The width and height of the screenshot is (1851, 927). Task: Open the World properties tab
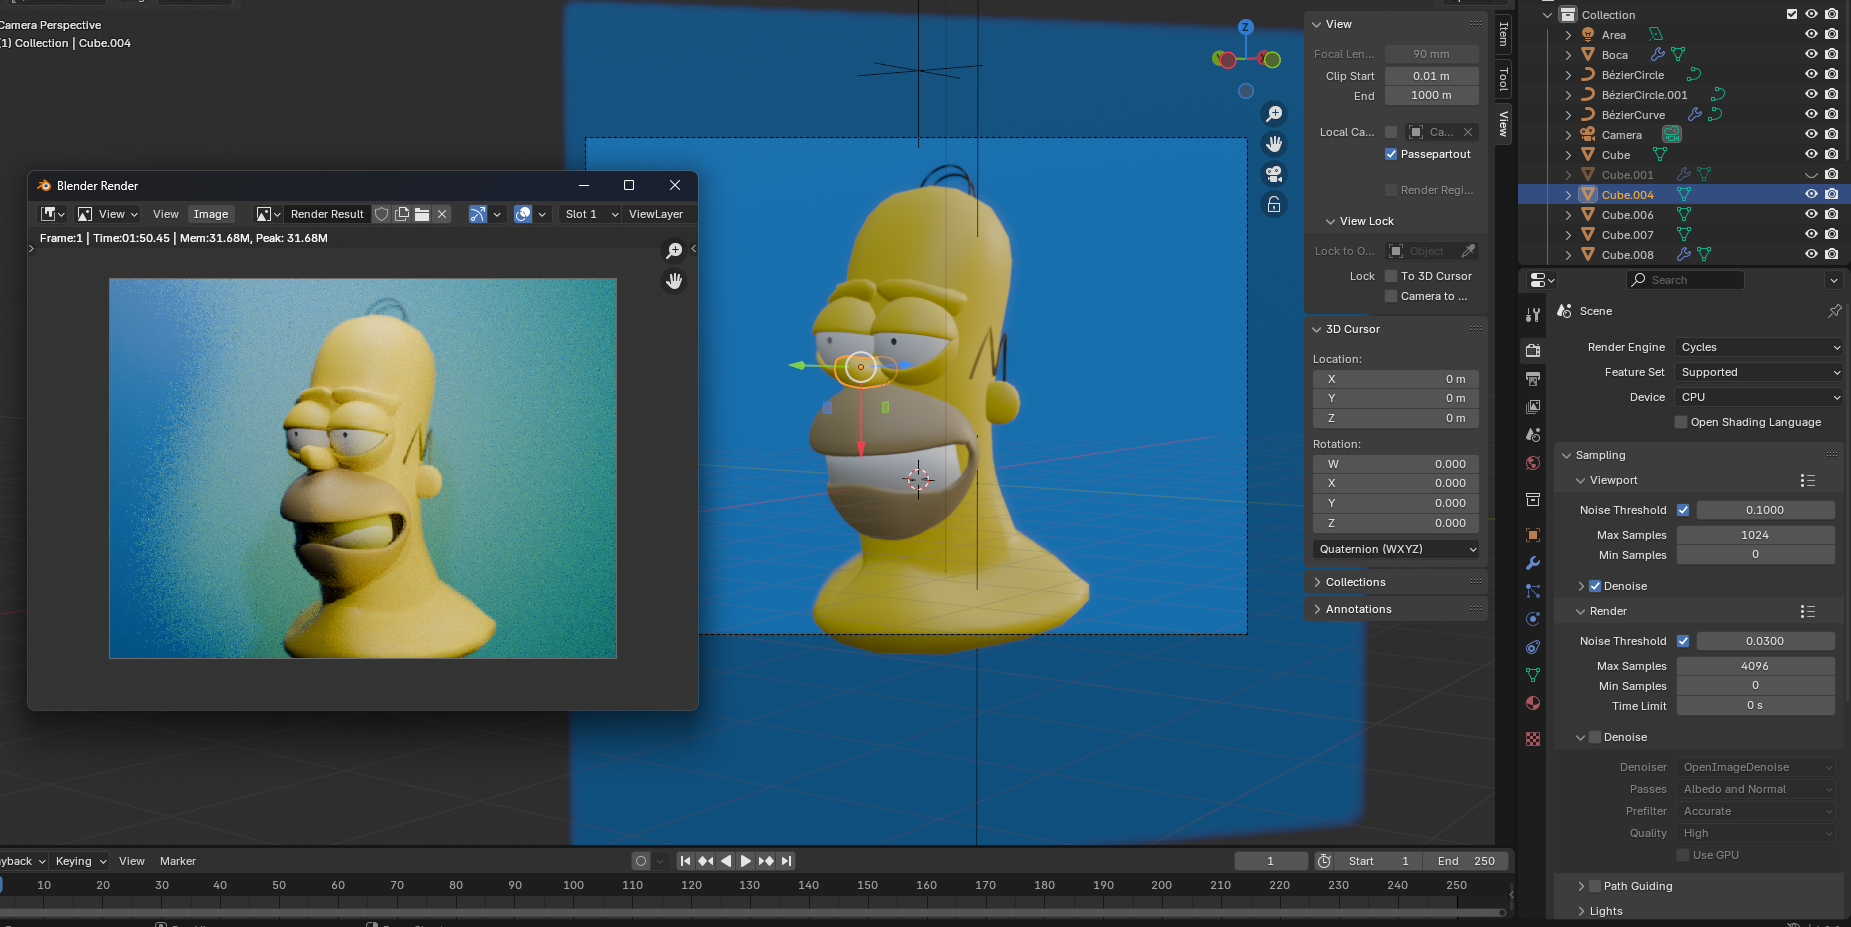point(1533,463)
